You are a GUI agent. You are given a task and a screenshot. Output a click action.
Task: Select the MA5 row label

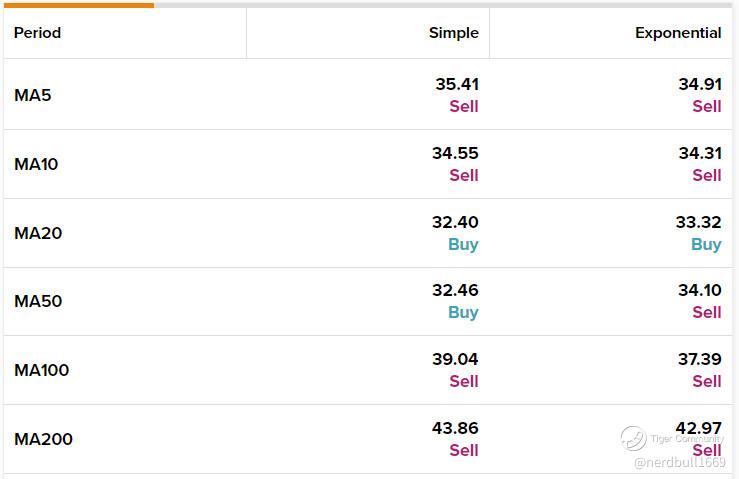coord(33,95)
